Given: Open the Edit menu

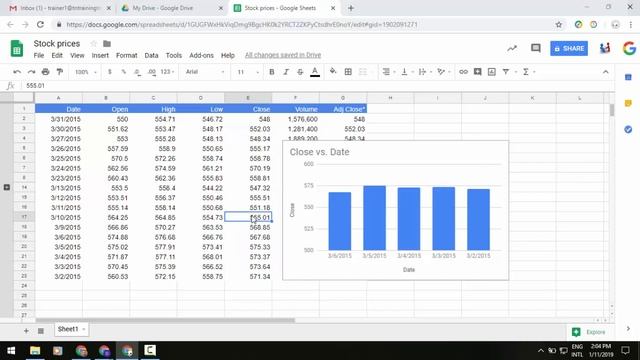Looking at the screenshot, I should click(57, 56).
